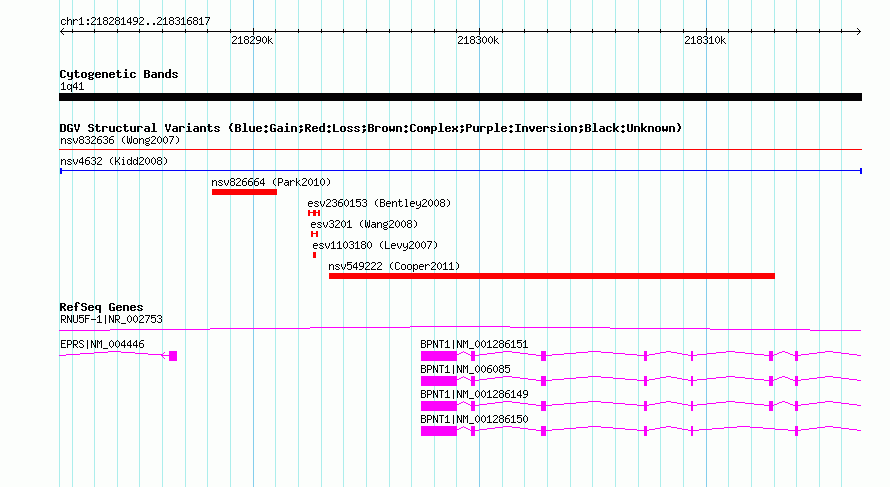This screenshot has height=487, width=890.
Task: Click the 218290k scale label
Action: click(x=252, y=40)
